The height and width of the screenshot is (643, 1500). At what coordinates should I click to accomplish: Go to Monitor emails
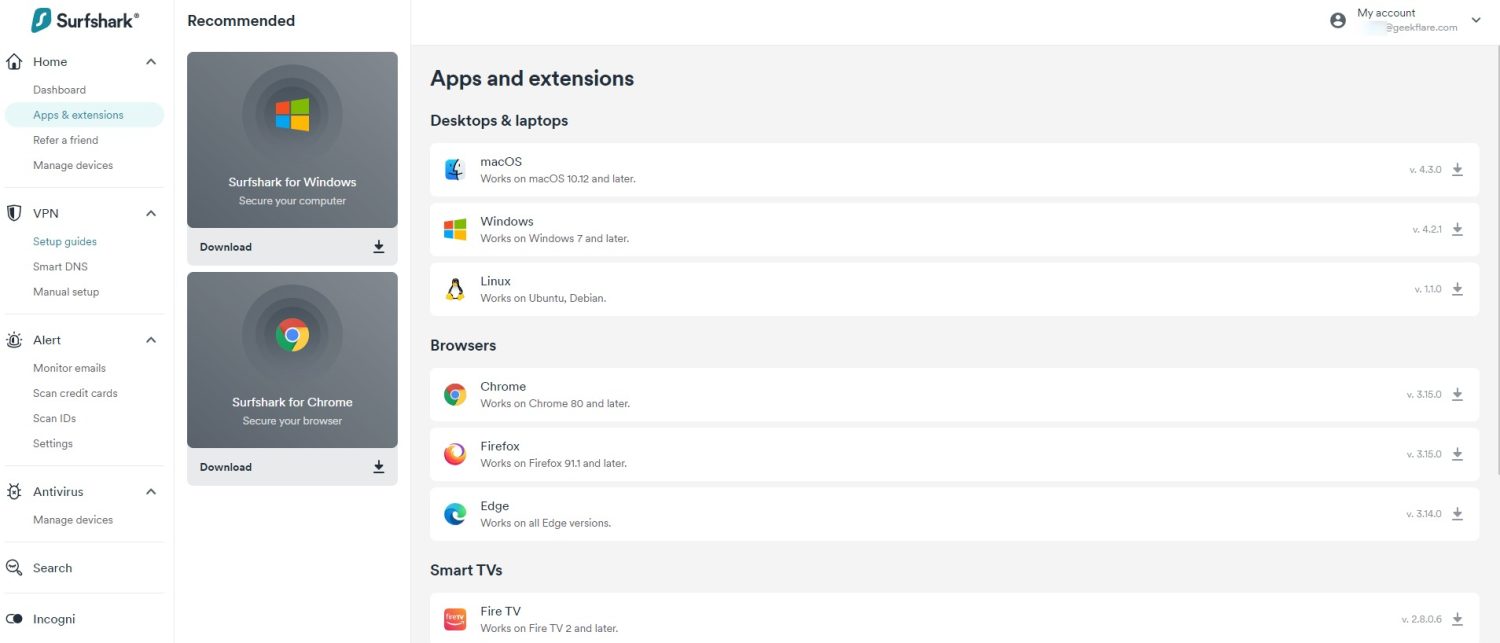coord(69,368)
